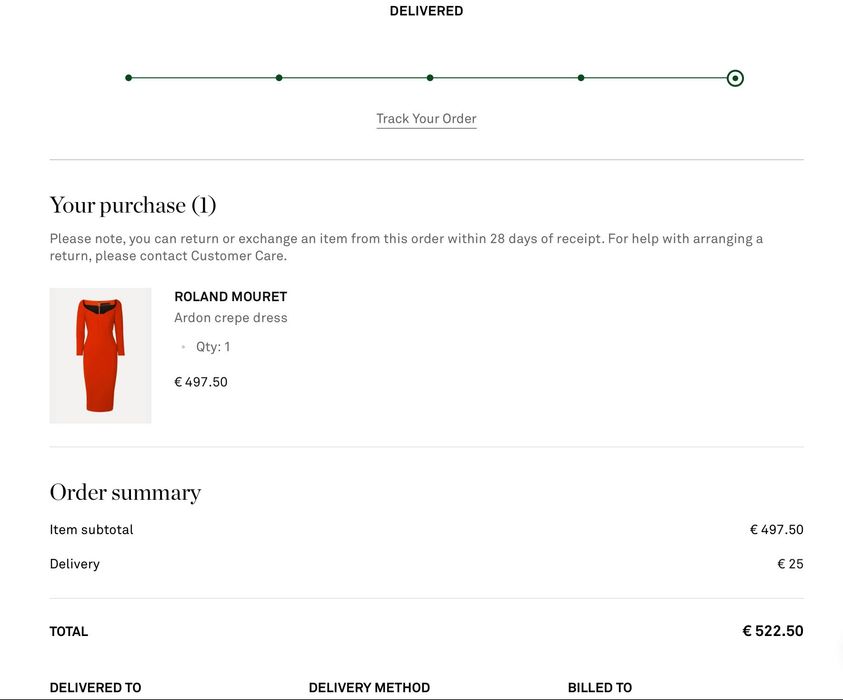Viewport: 843px width, 700px height.
Task: Click the DELIVERED status label
Action: click(x=426, y=11)
